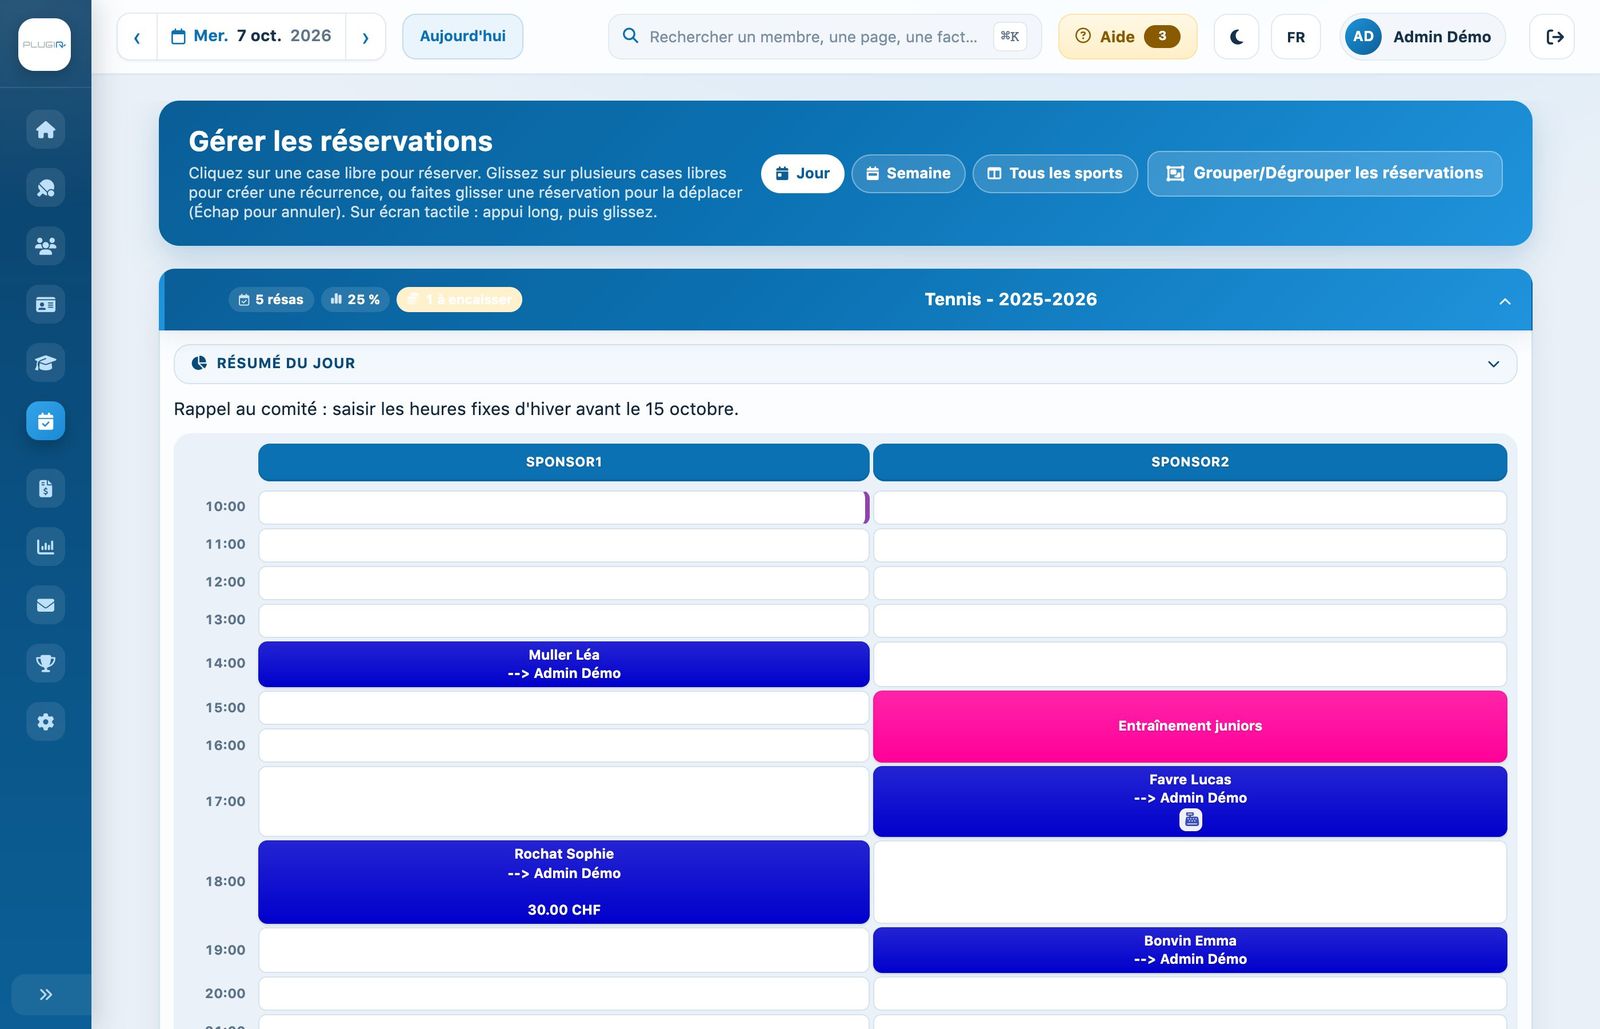The image size is (1600, 1029).
Task: Switch to the Semaine view
Action: coord(908,173)
